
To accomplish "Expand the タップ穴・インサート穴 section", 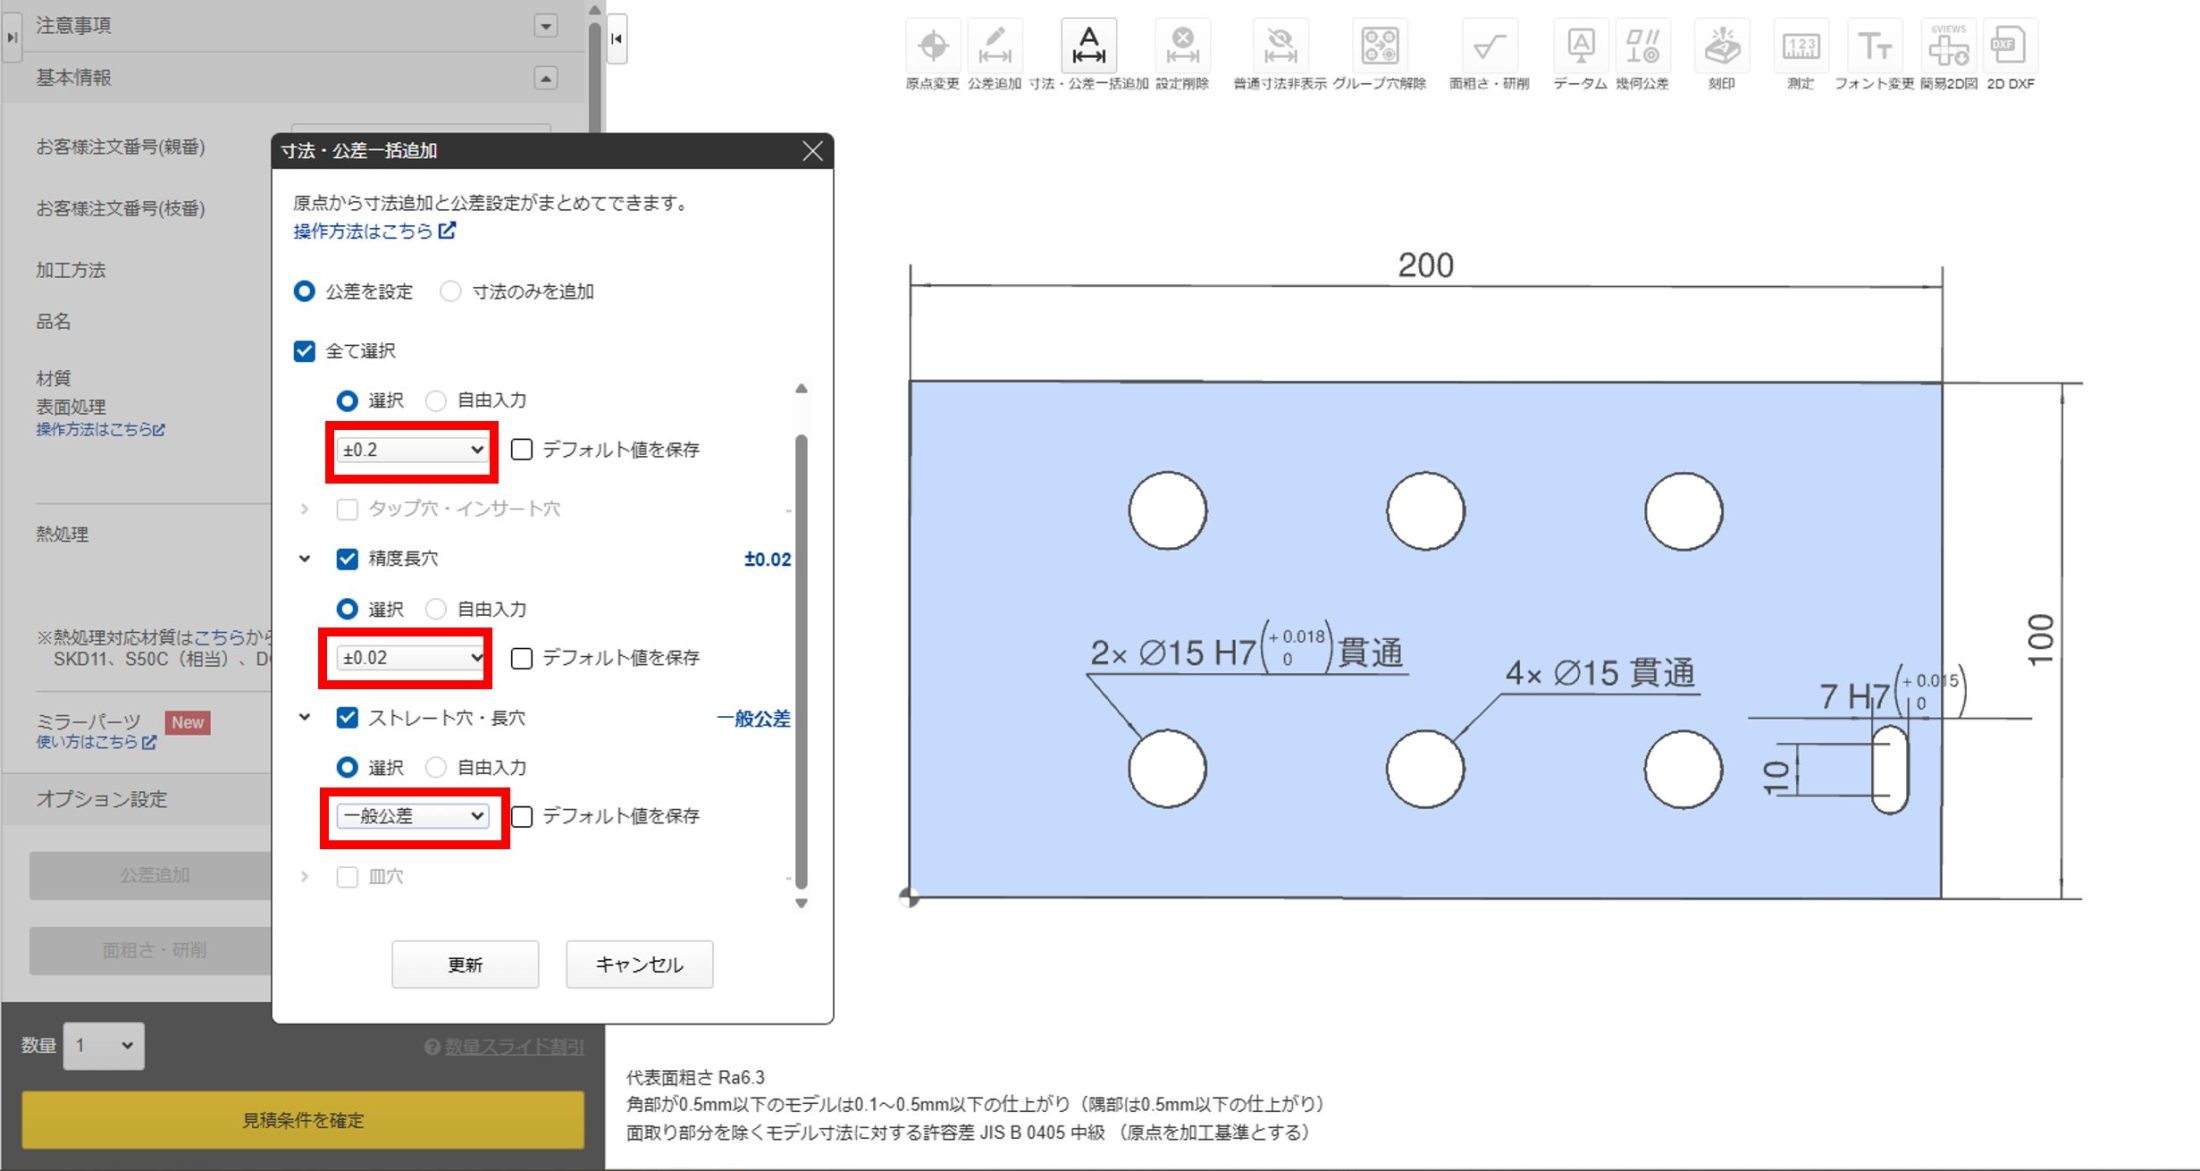I will pyautogui.click(x=304, y=509).
